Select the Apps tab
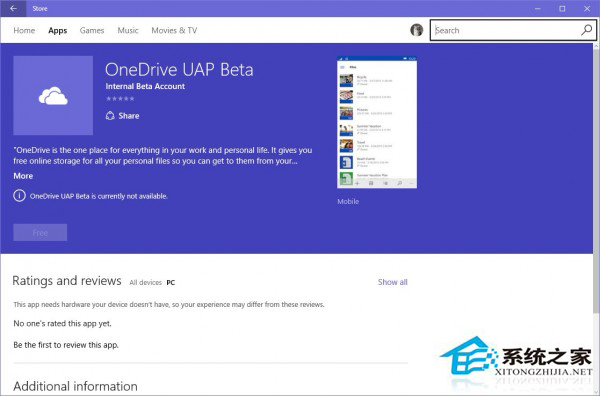This screenshot has width=600, height=396. (58, 31)
